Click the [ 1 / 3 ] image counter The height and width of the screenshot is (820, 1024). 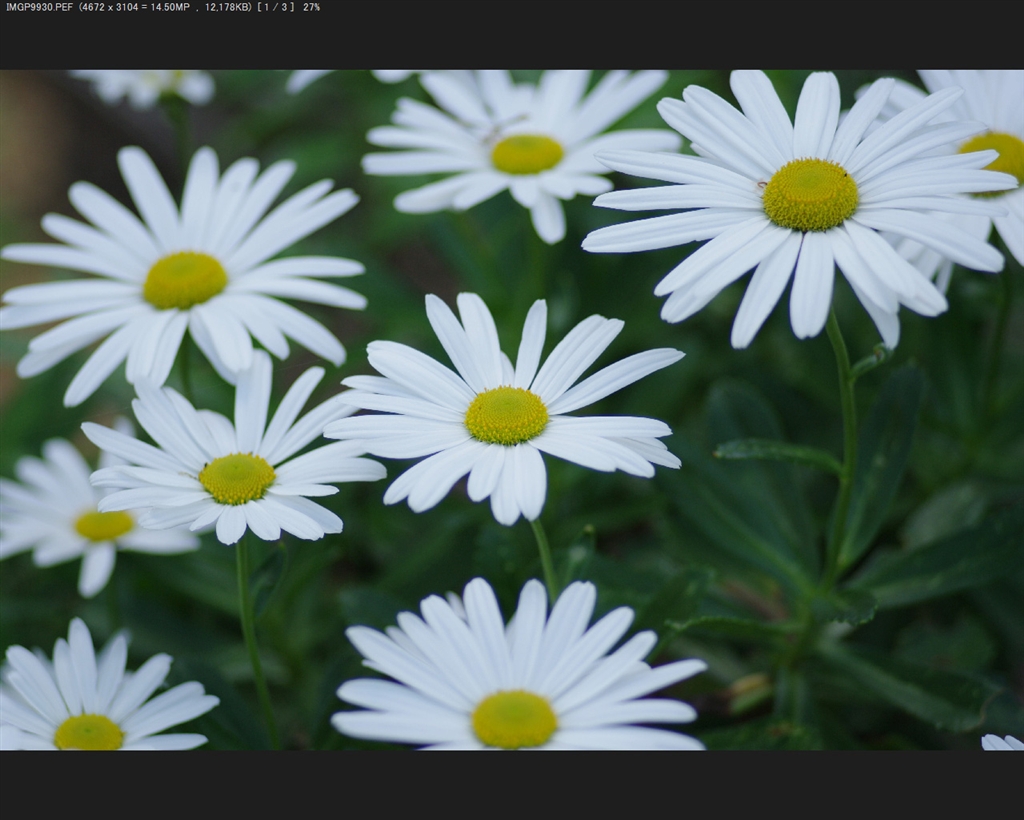tap(276, 7)
